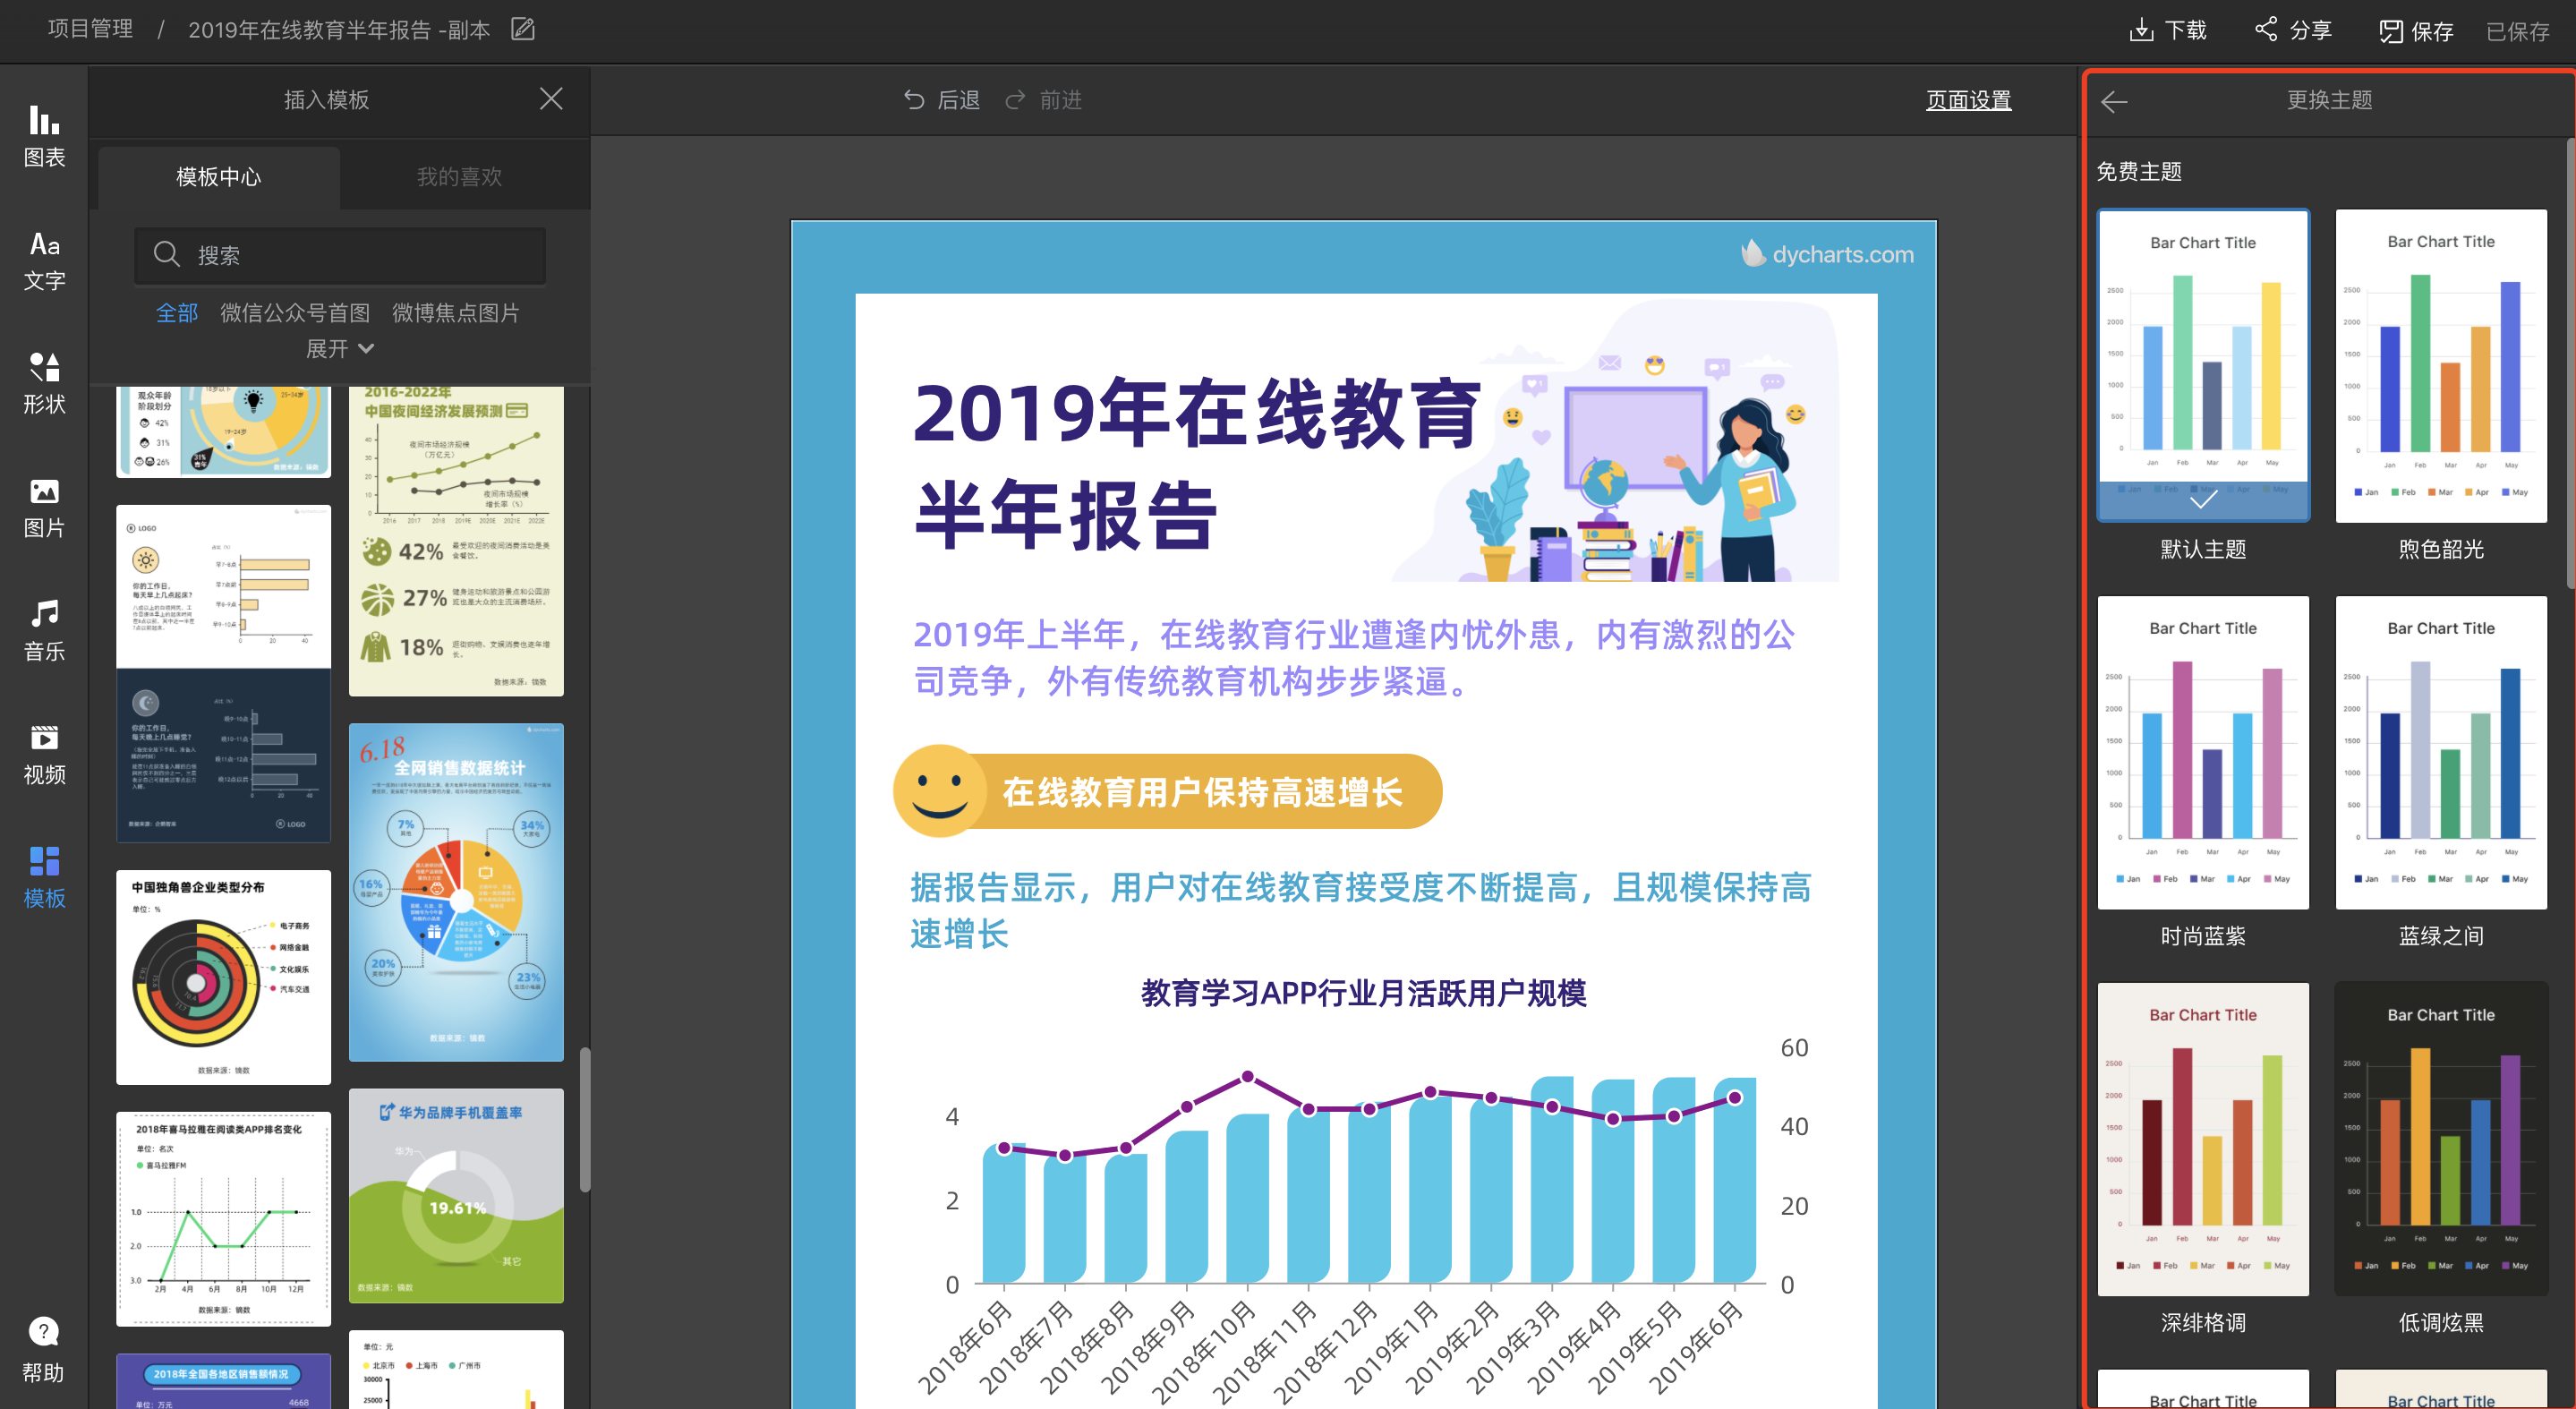Click 项目管理 breadcrumb link

tap(90, 29)
